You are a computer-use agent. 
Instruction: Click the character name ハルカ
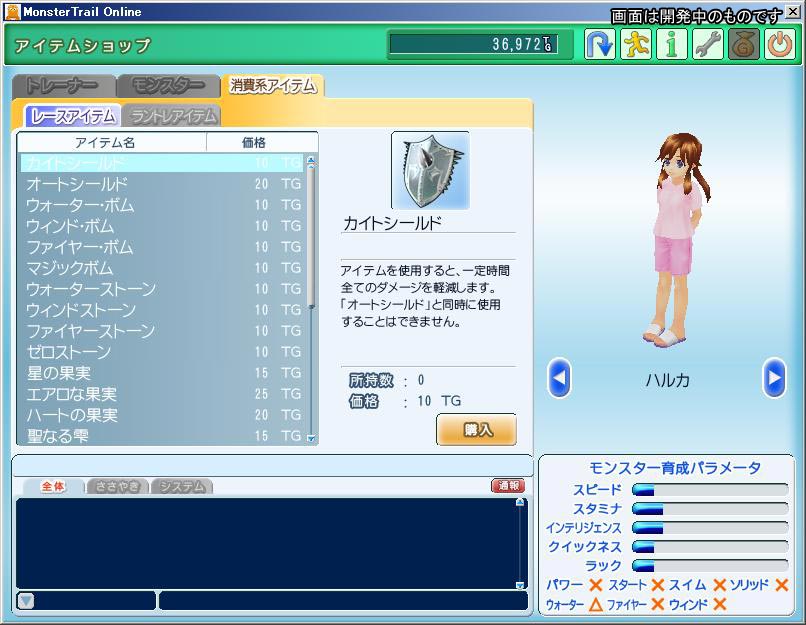667,380
